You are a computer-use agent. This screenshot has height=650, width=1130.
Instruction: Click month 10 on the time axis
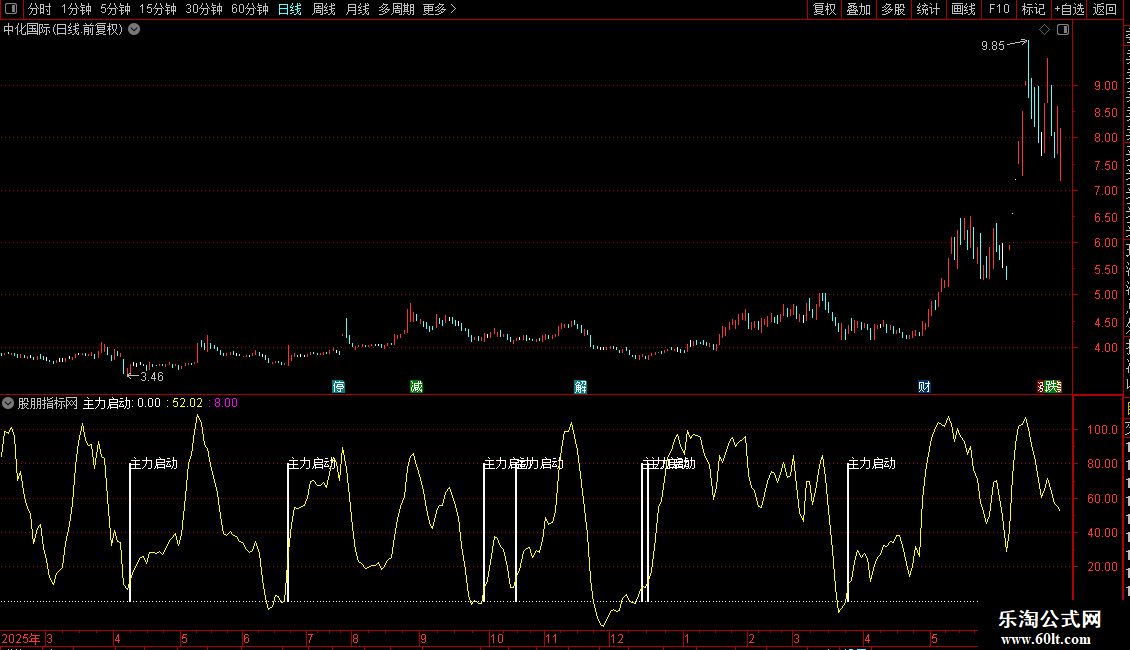click(x=497, y=638)
